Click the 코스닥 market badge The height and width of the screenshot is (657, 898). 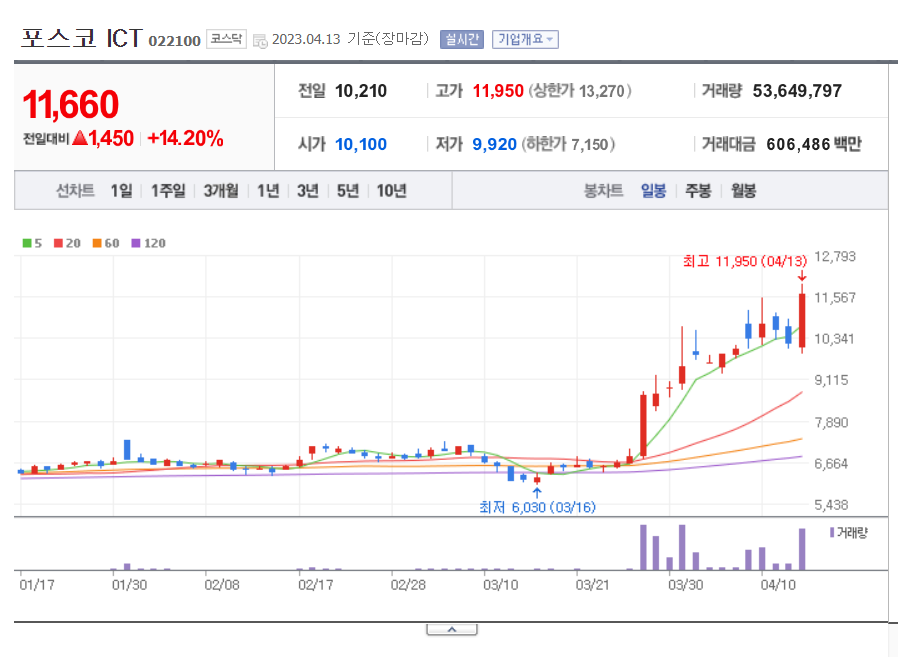(226, 39)
